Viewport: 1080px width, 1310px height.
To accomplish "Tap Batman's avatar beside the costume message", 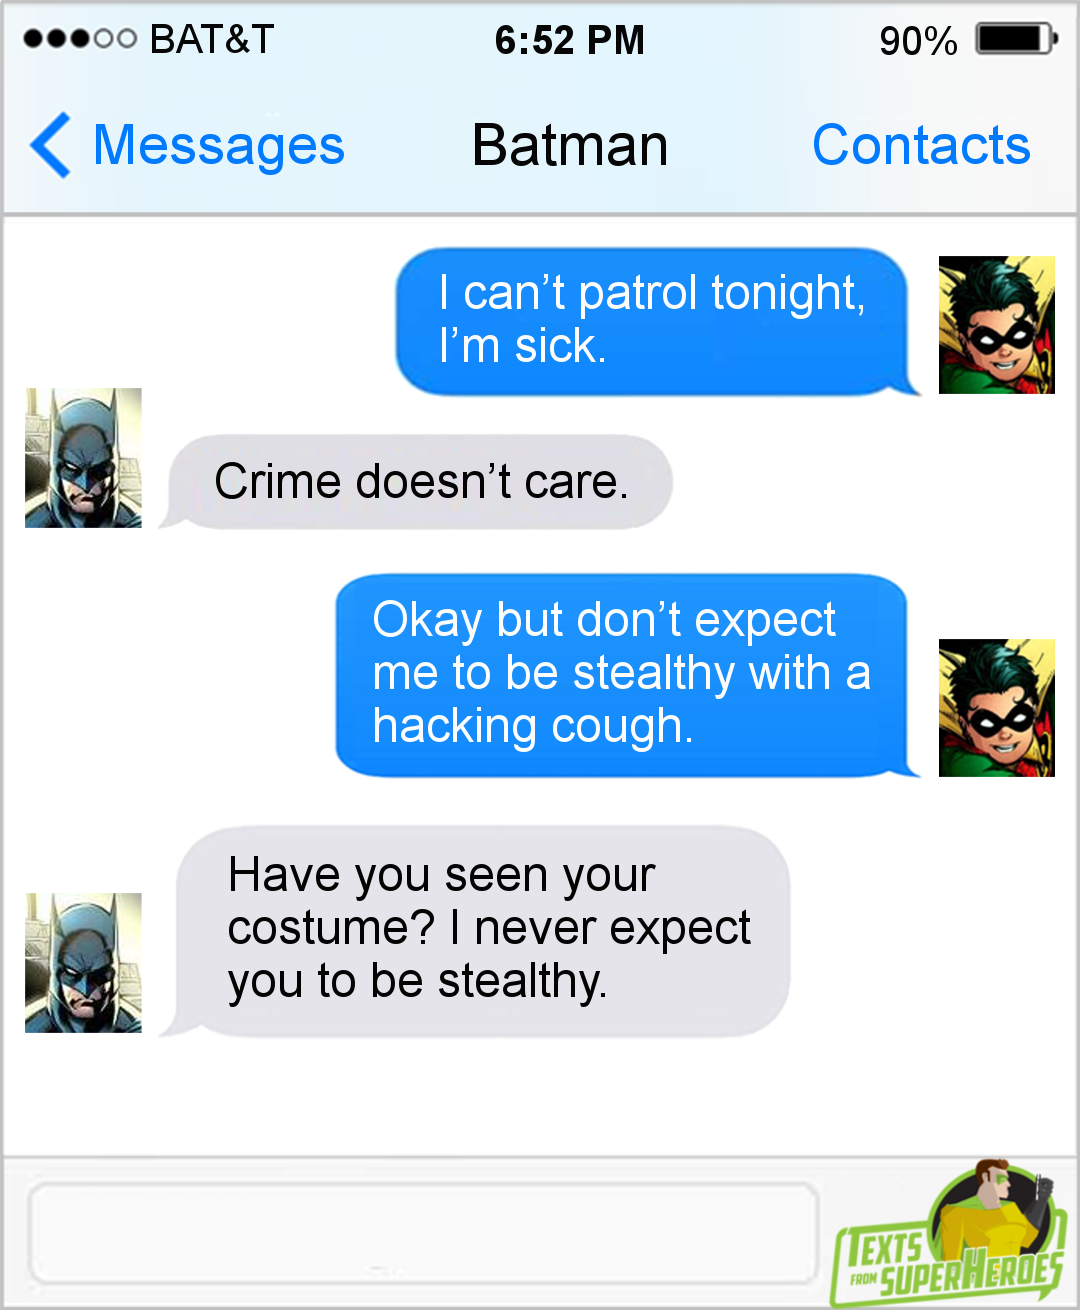I will (x=83, y=963).
